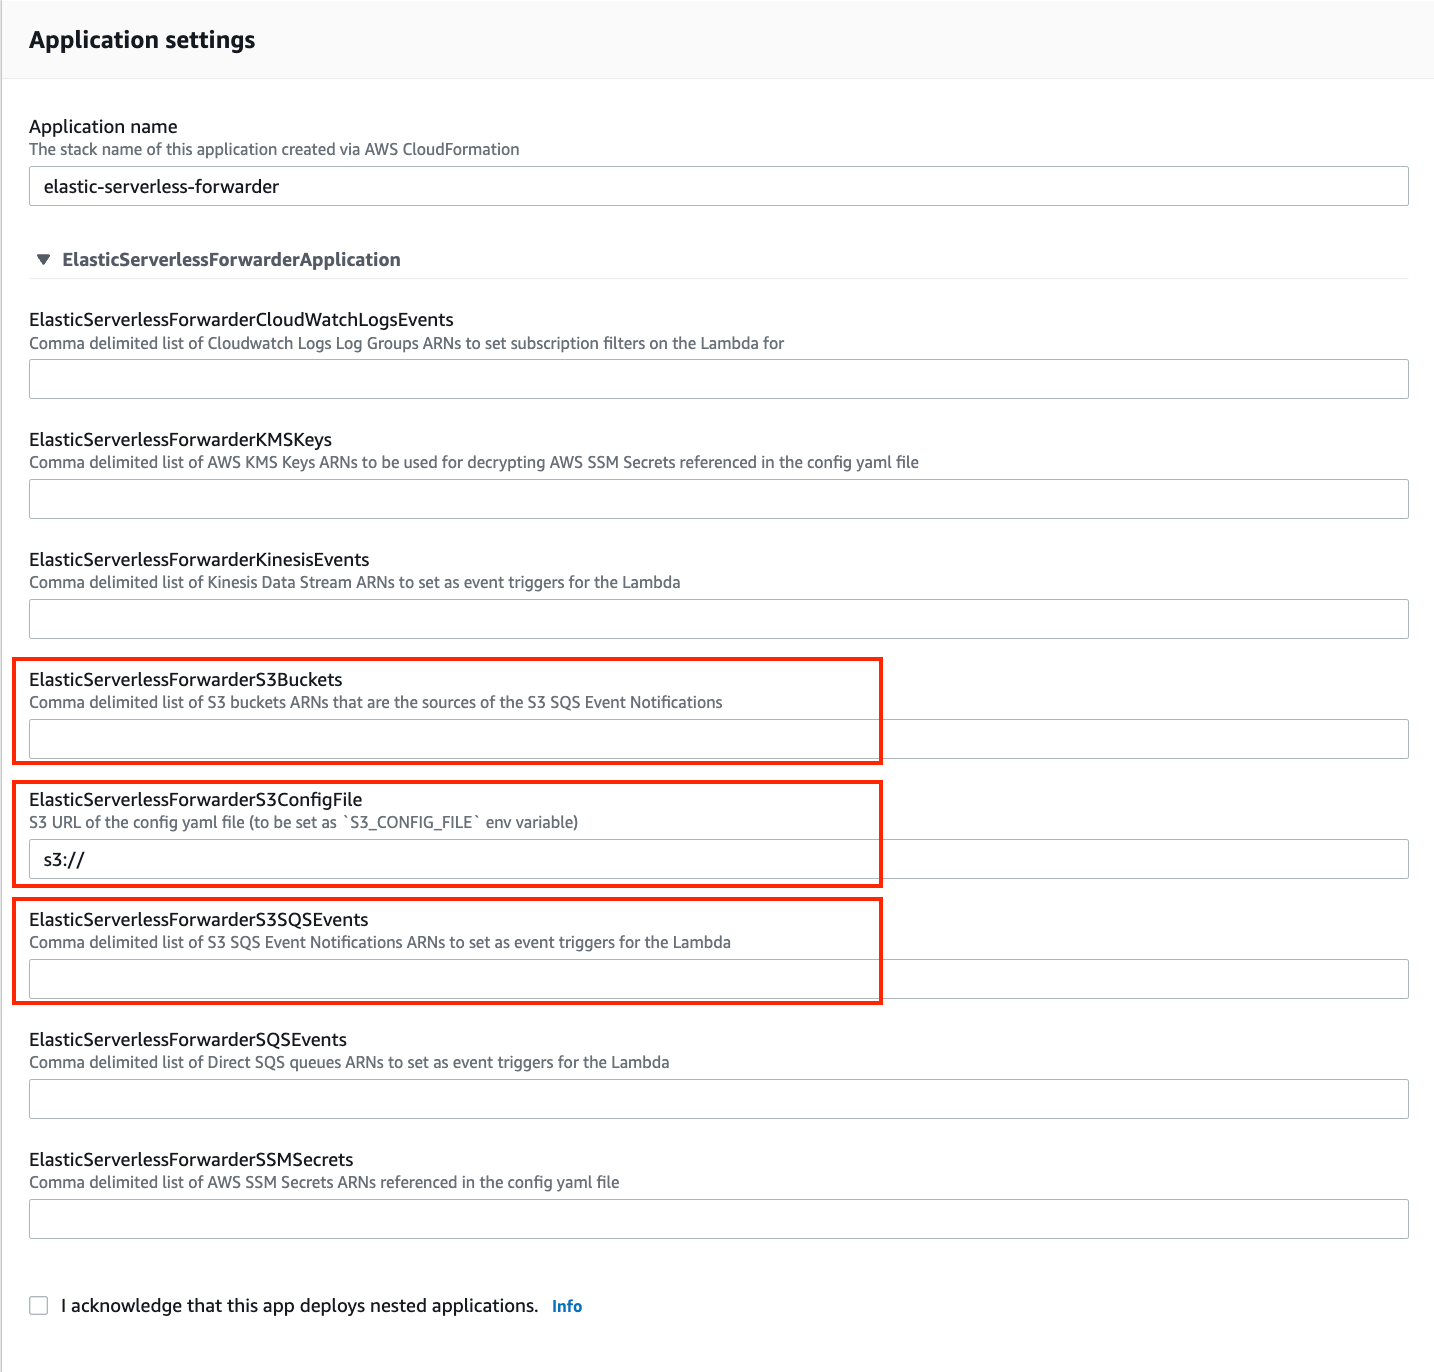
Task: Select the AWS KMS Keys ARNs description
Action: pyautogui.click(x=474, y=462)
